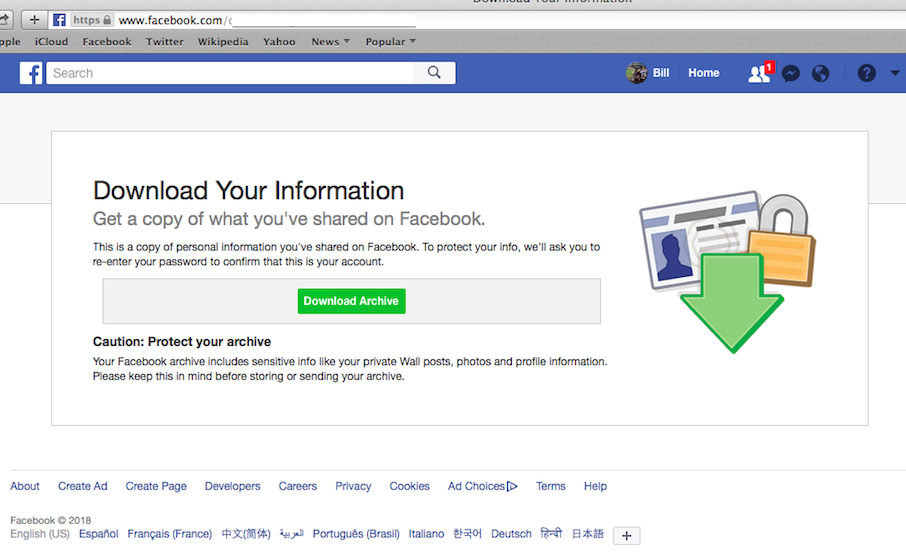Open the Help footer link

click(x=595, y=487)
